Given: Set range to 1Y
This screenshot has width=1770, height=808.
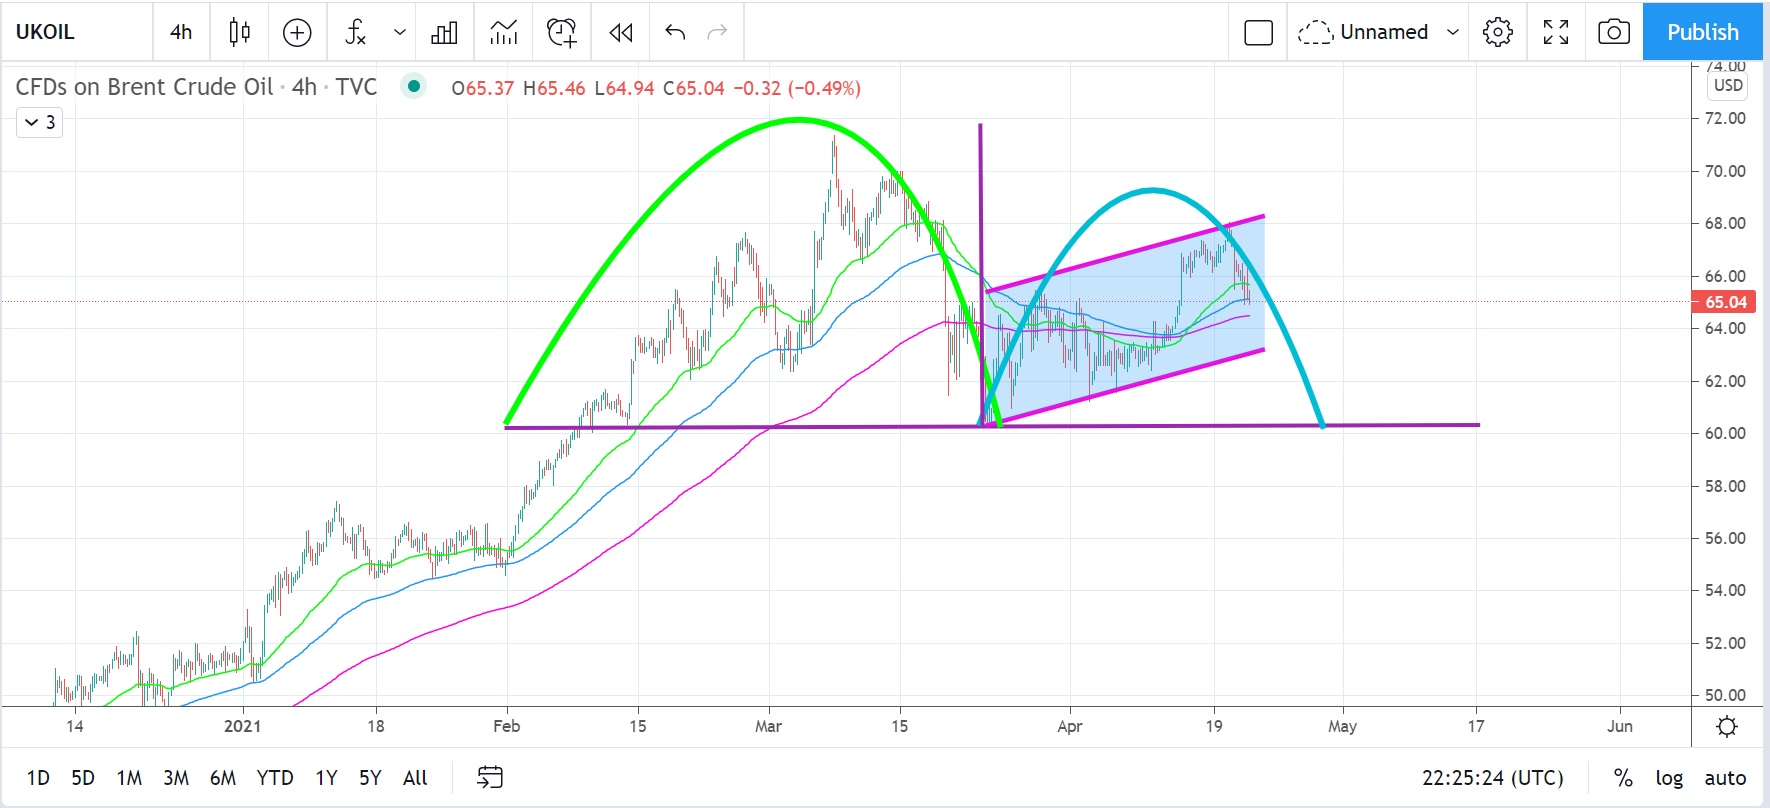Looking at the screenshot, I should tap(326, 778).
